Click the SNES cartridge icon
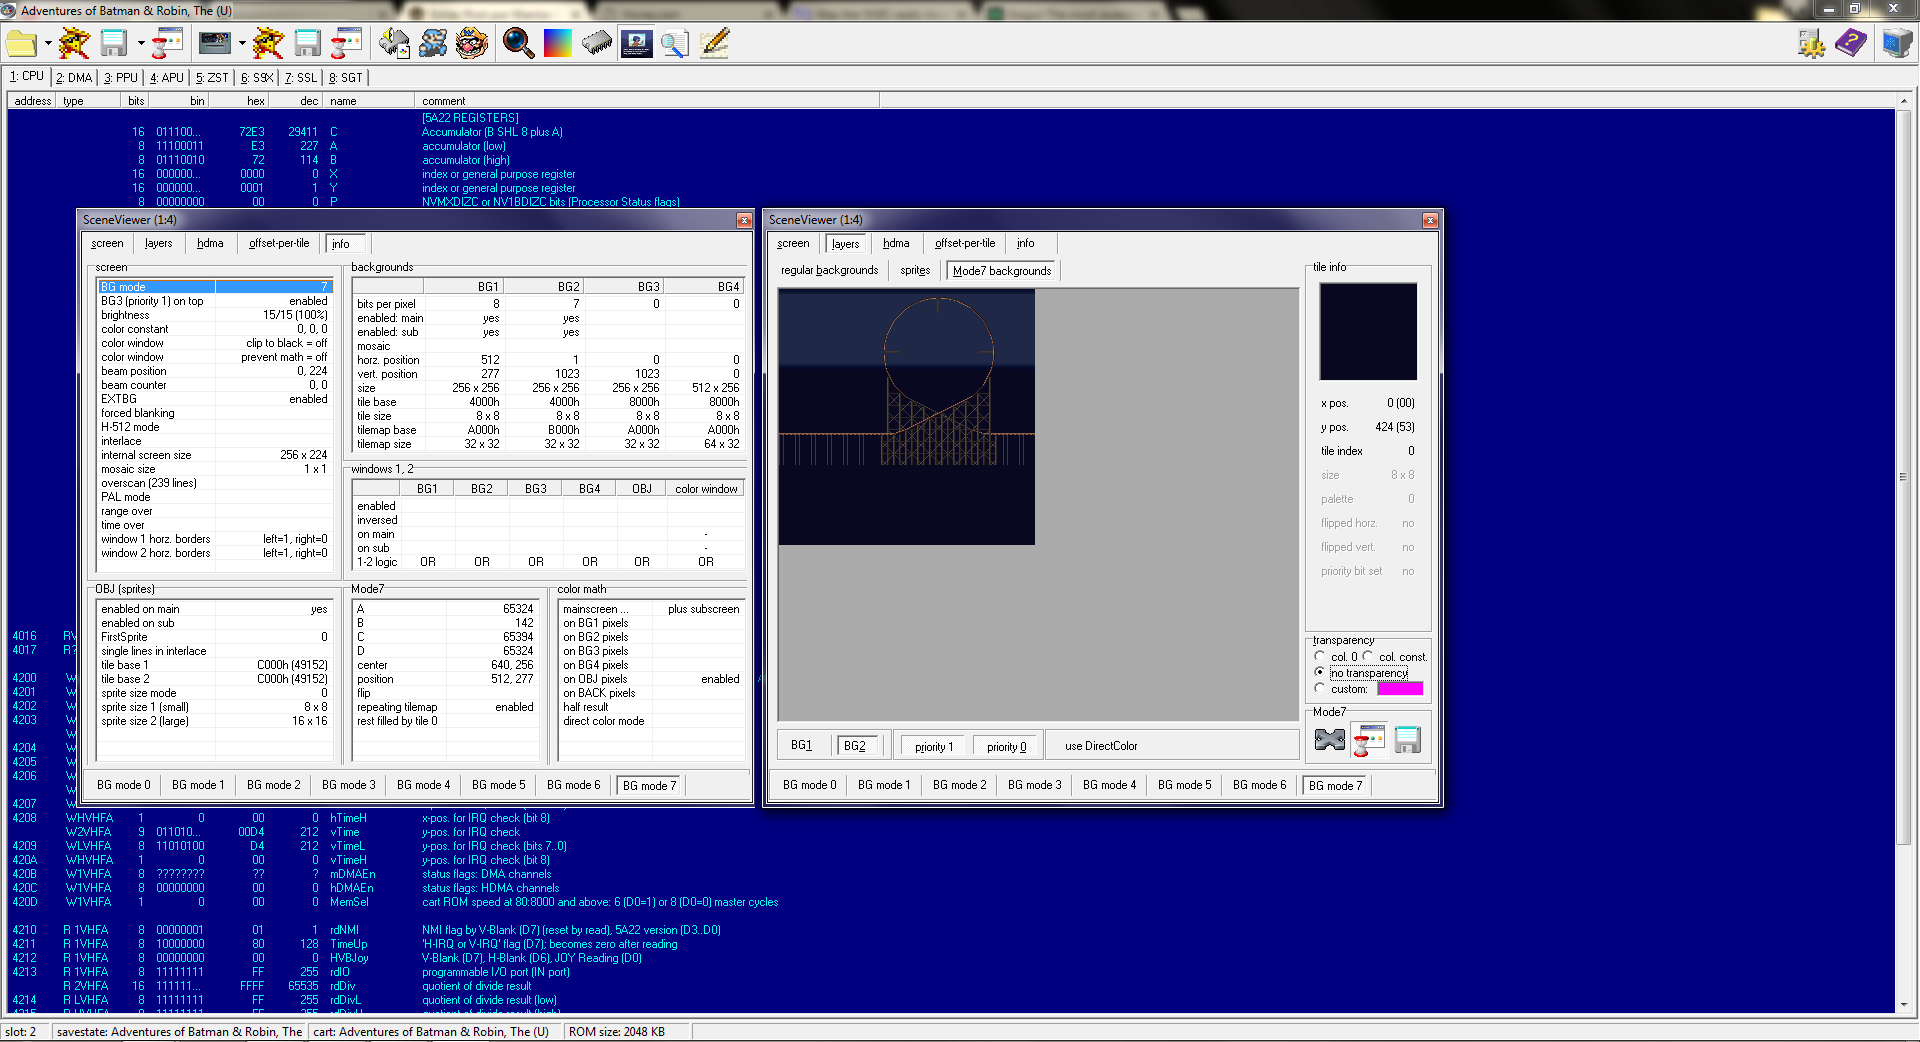Screen dimensions: 1920x1042 (215, 43)
